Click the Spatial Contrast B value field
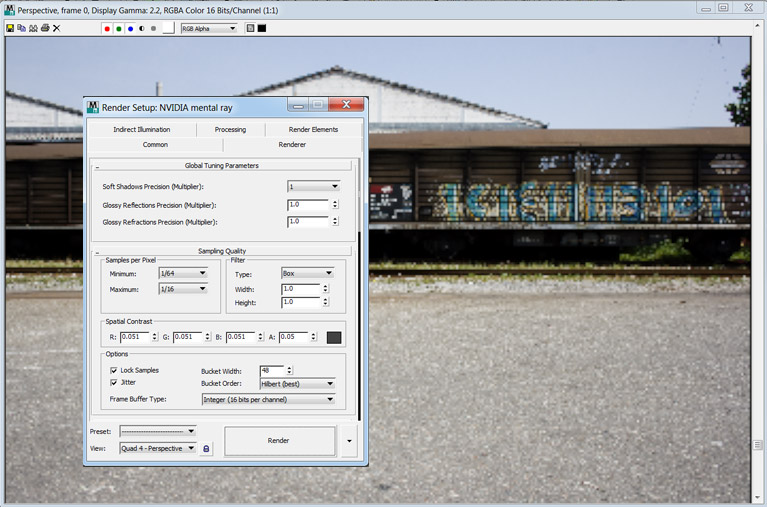Image resolution: width=767 pixels, height=507 pixels. [240, 337]
